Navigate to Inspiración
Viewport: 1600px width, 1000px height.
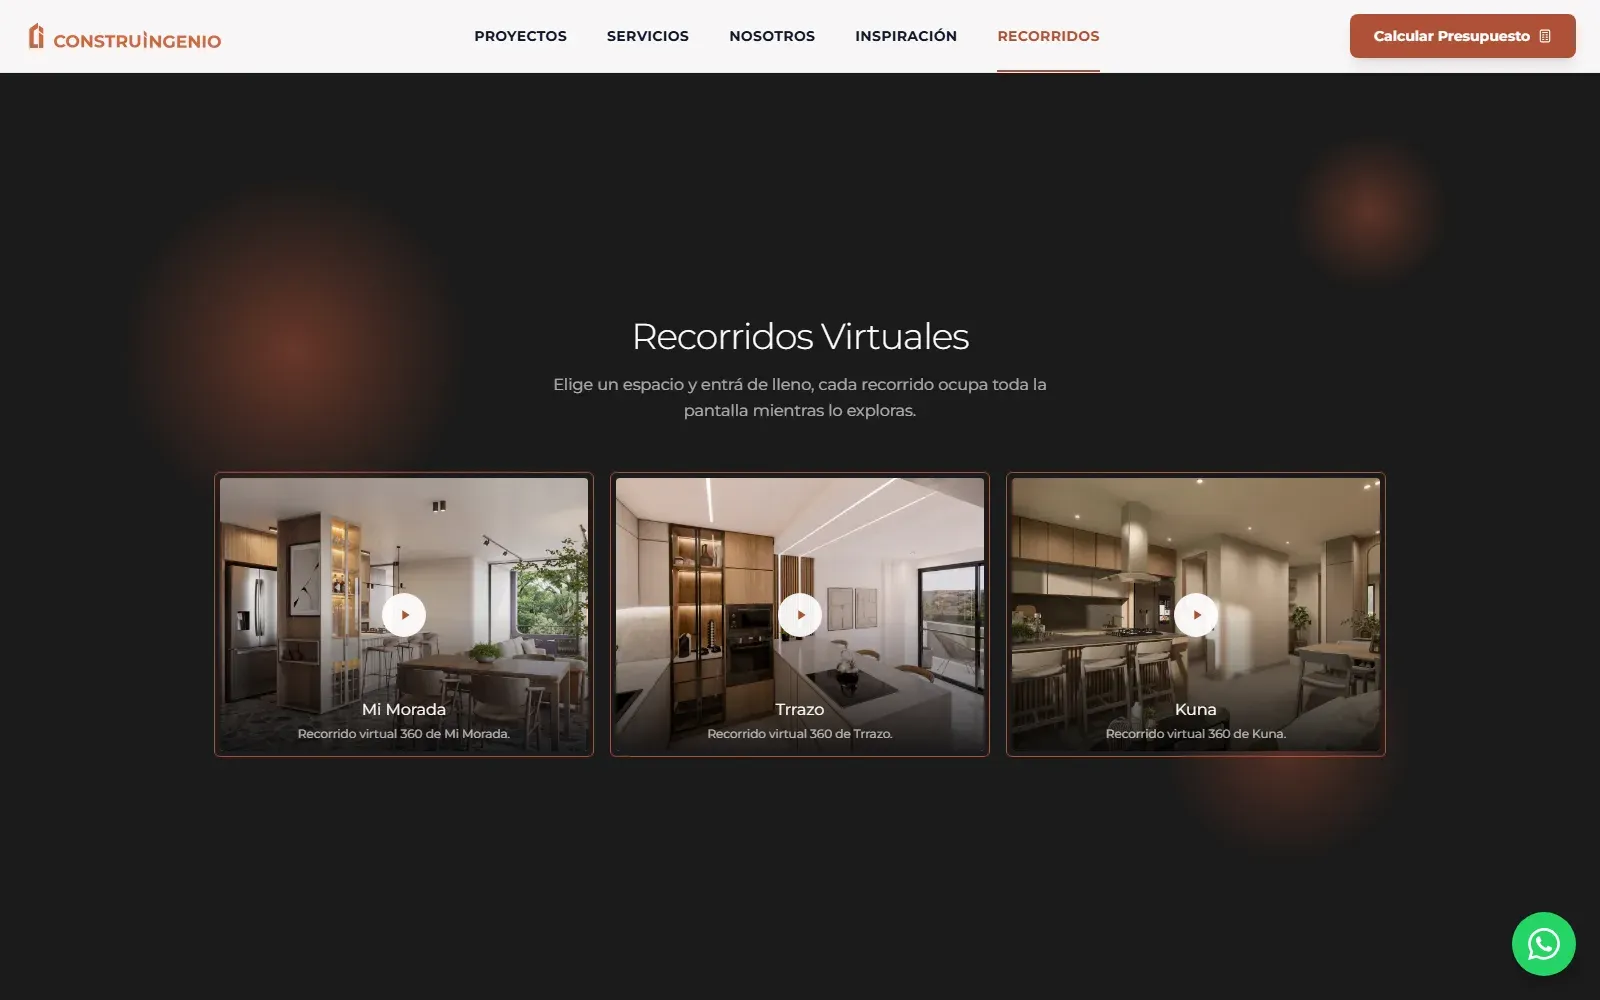[906, 36]
